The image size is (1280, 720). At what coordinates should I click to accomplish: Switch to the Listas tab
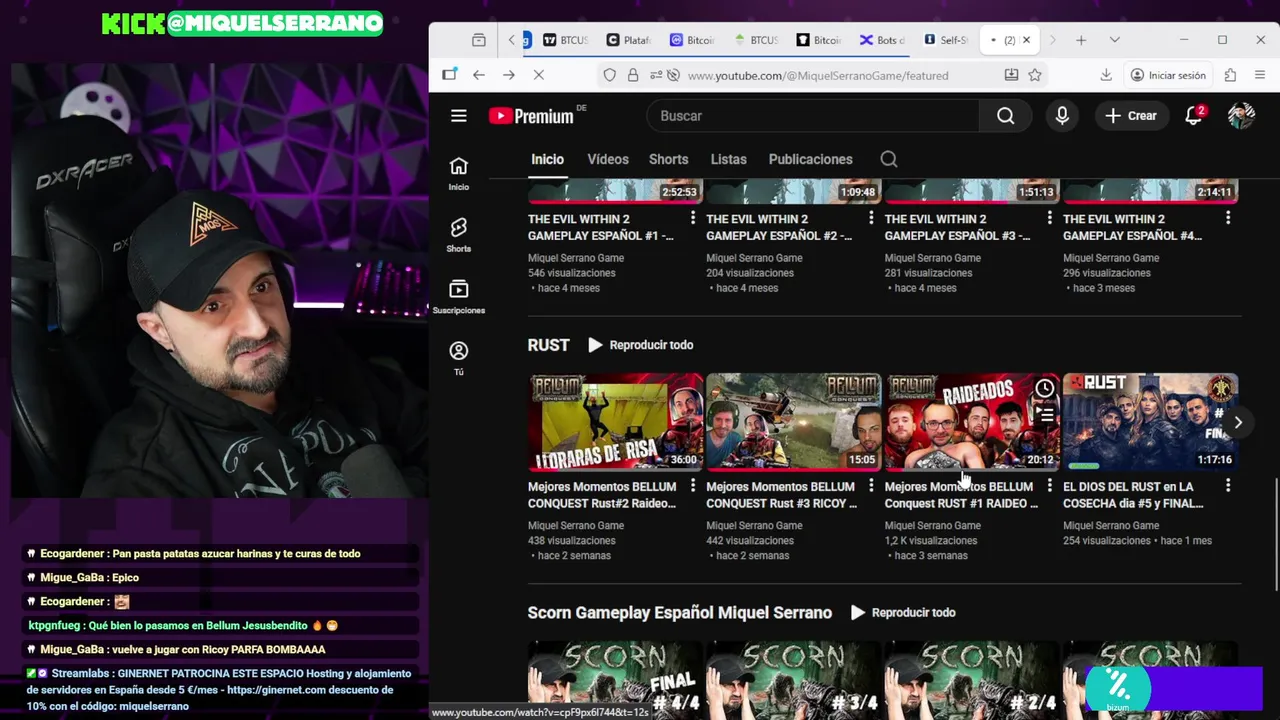728,159
